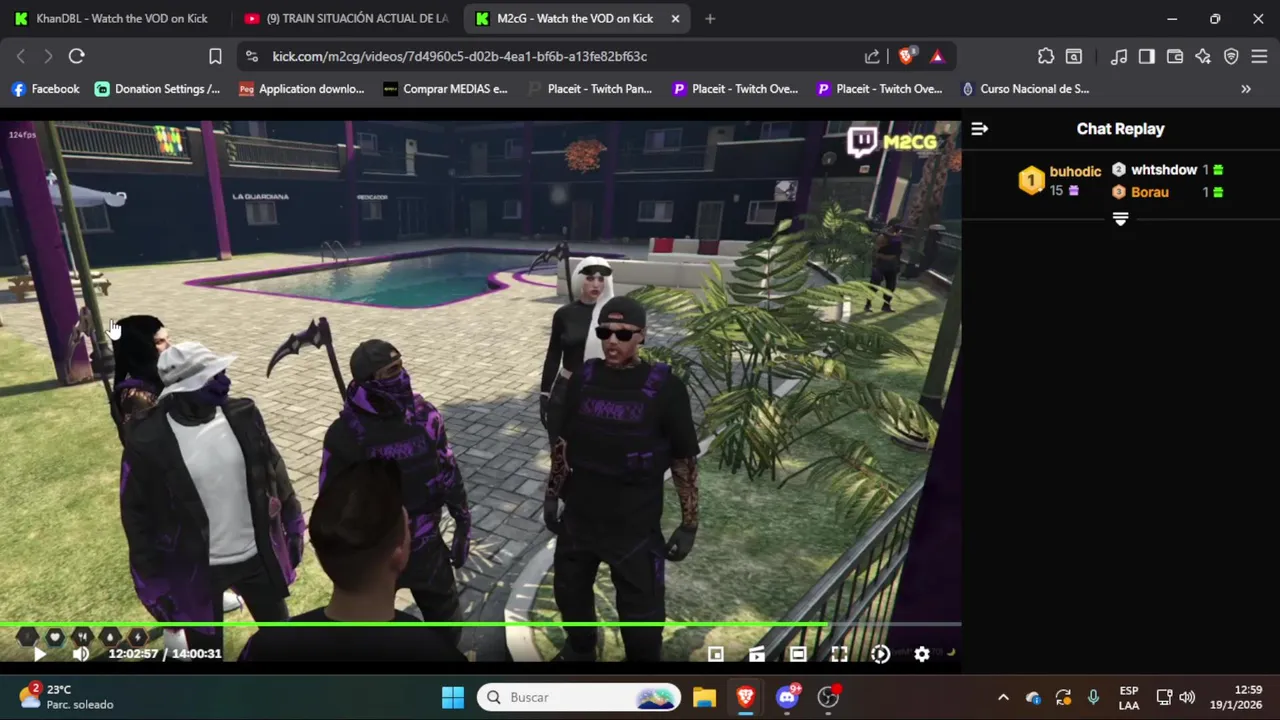The image size is (1280, 720).
Task: Expand the chat leaderboard arrow
Action: [x=1120, y=219]
